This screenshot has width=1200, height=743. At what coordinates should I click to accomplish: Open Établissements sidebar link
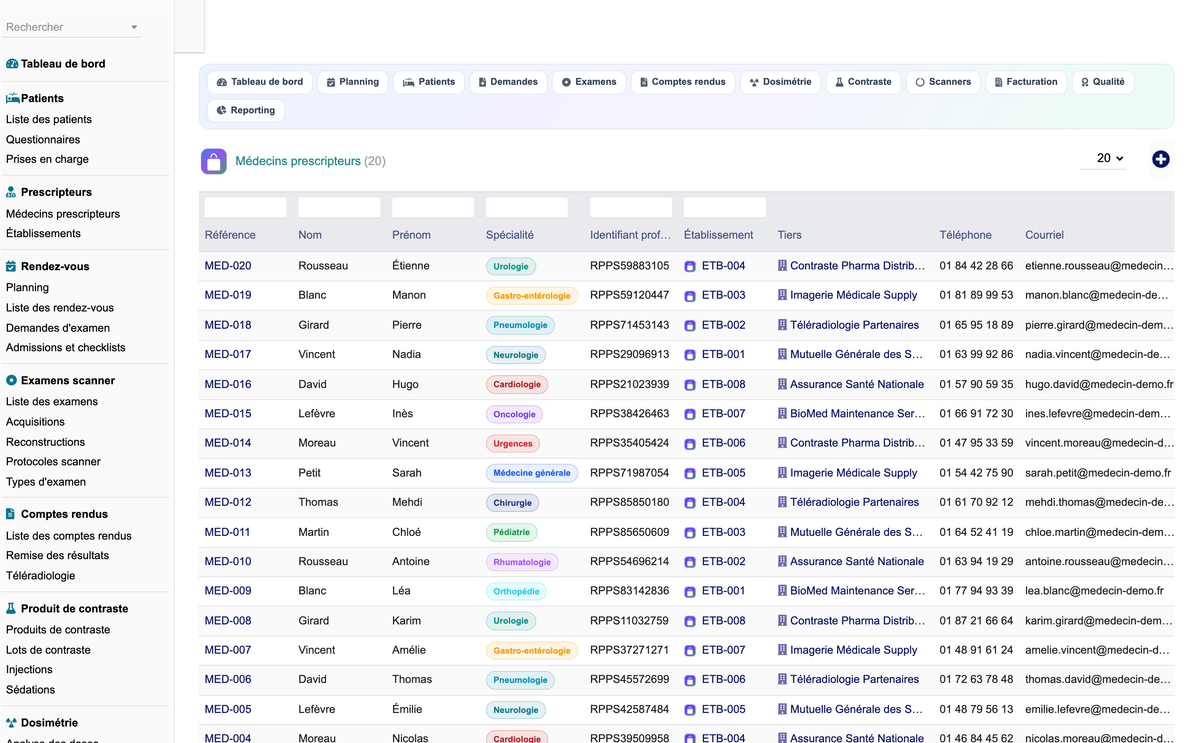tap(43, 234)
